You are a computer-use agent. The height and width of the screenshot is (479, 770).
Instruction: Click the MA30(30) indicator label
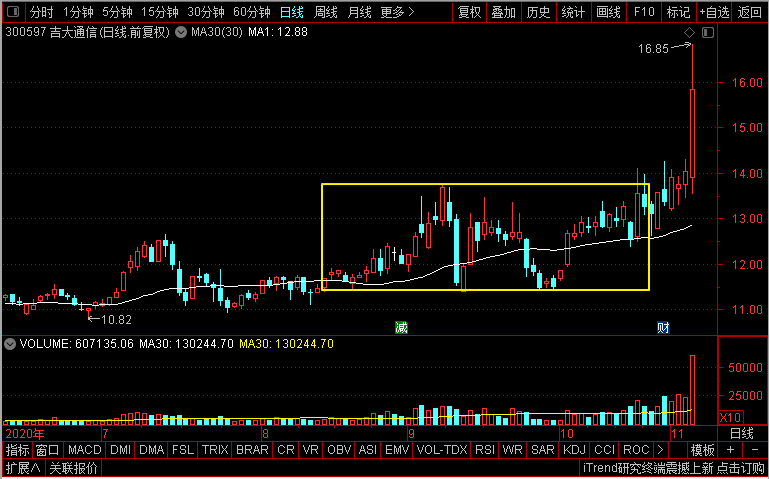(x=217, y=32)
